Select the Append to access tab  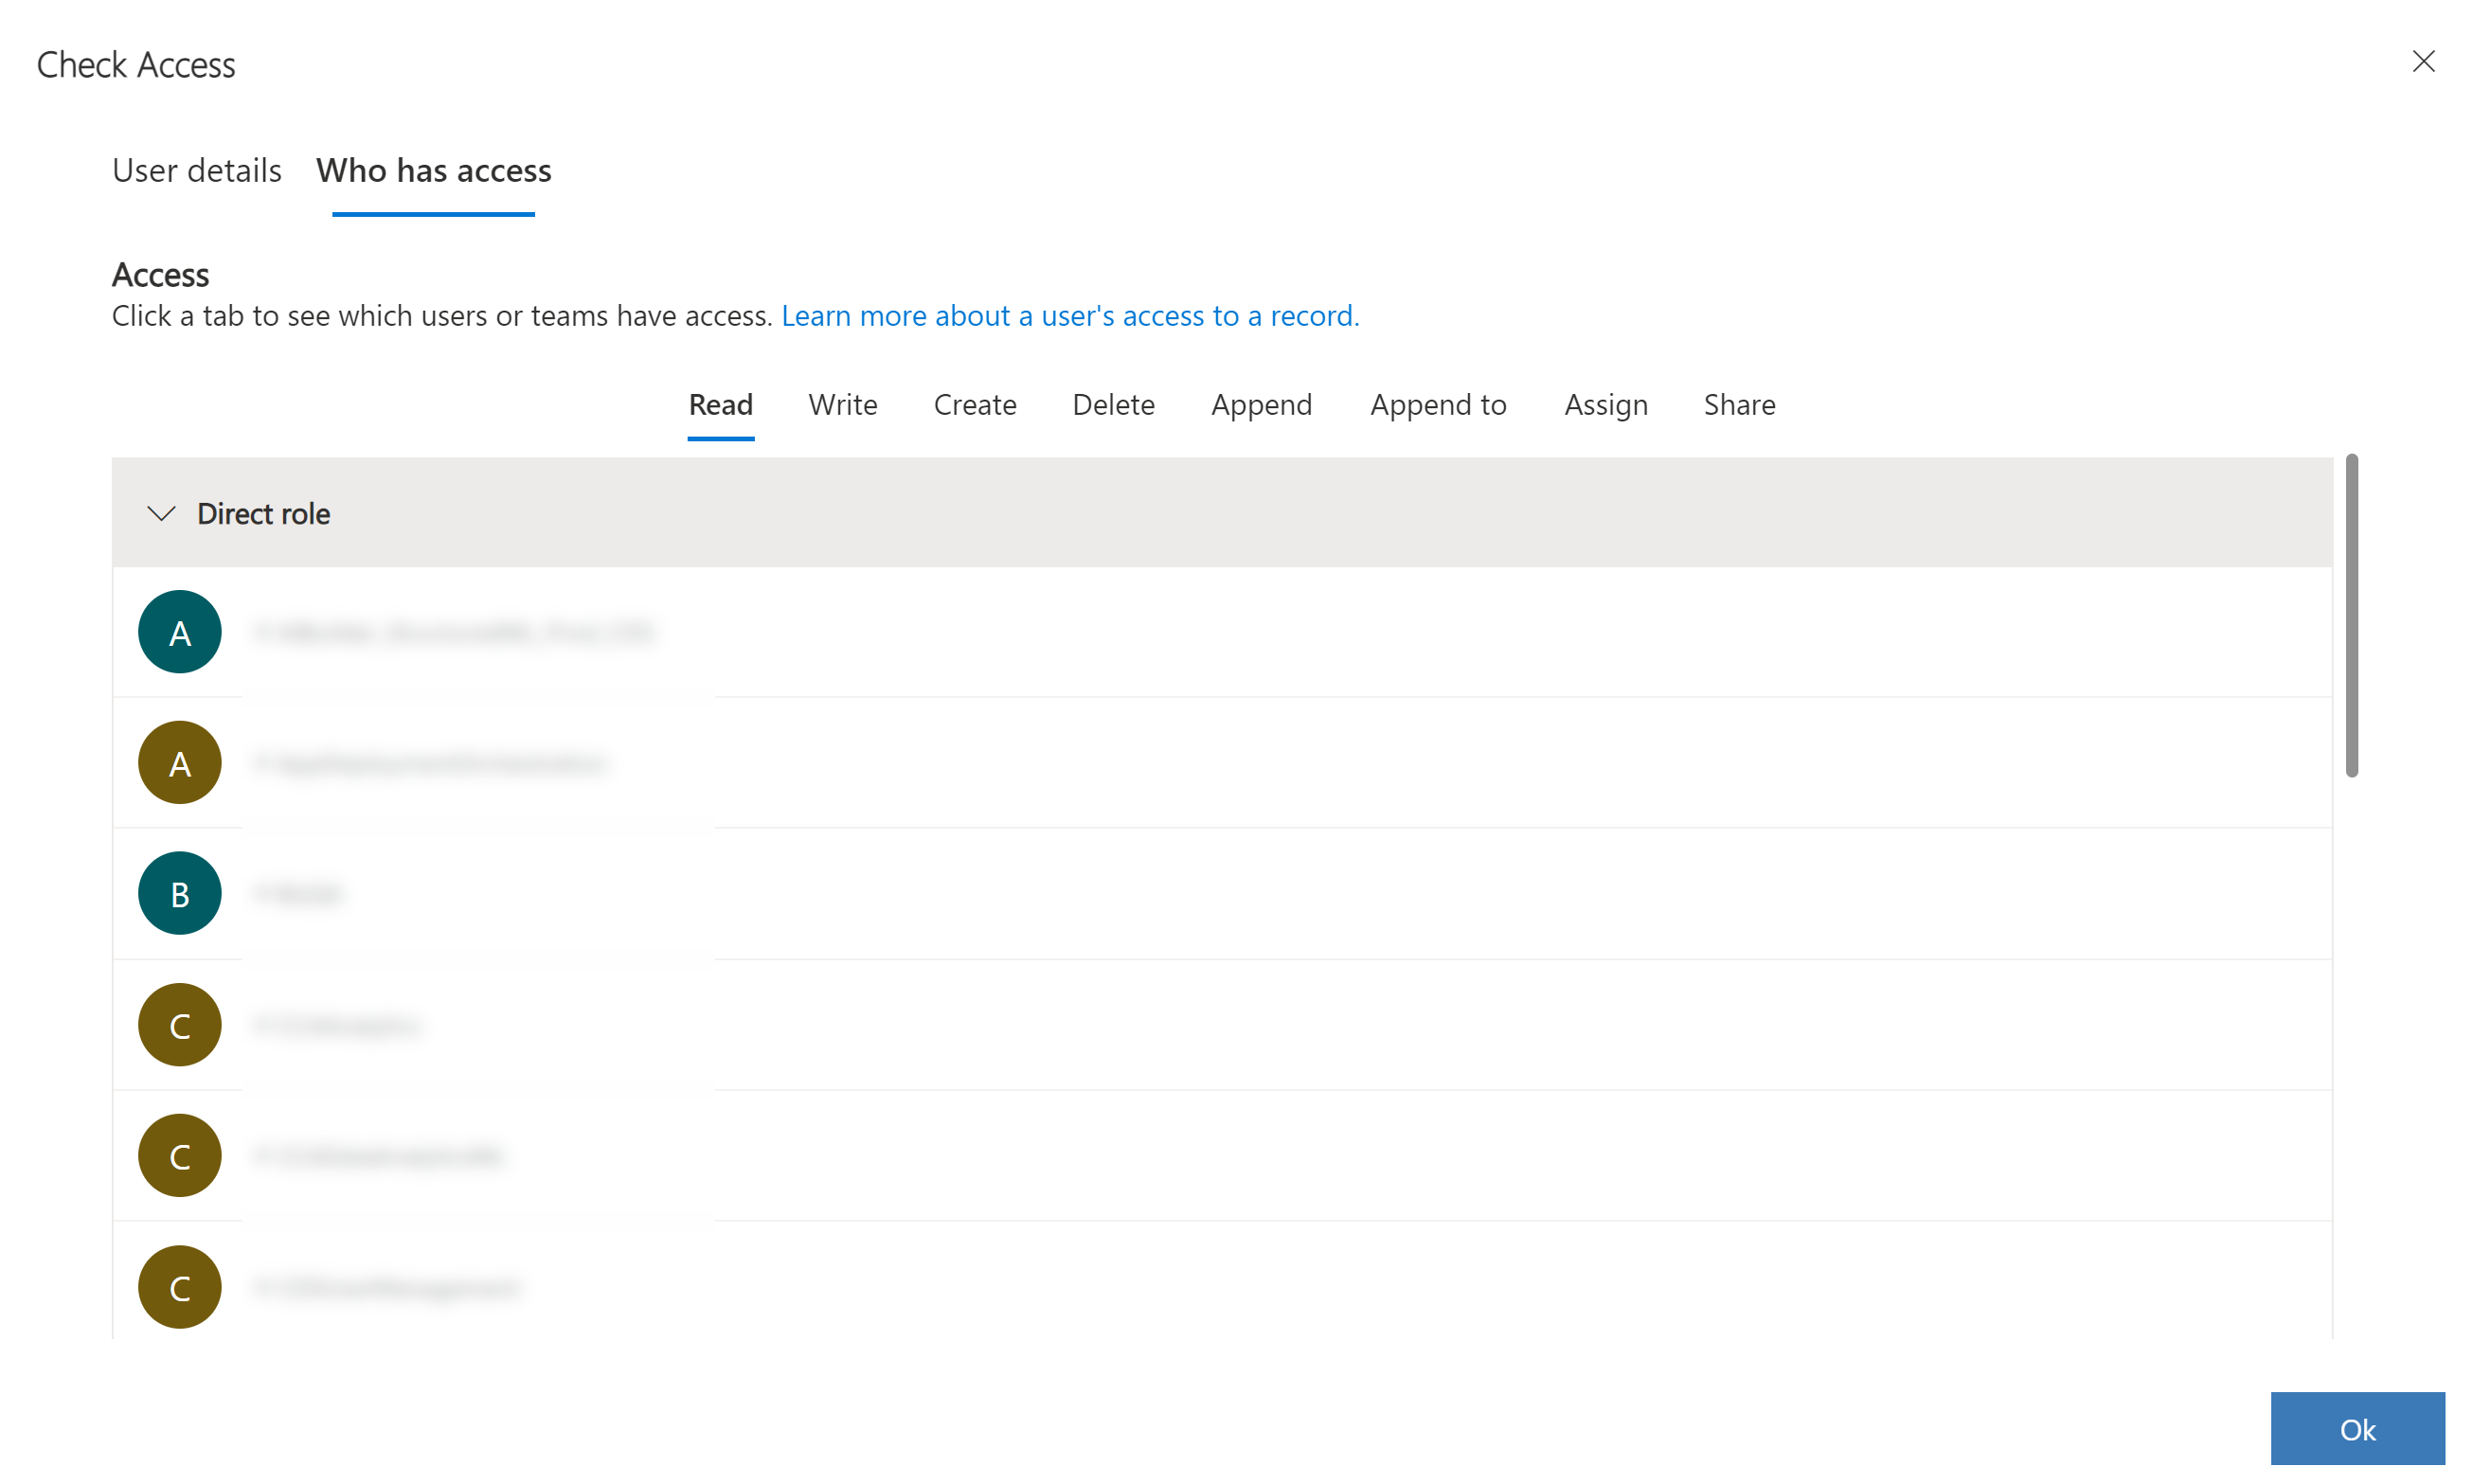[1438, 402]
